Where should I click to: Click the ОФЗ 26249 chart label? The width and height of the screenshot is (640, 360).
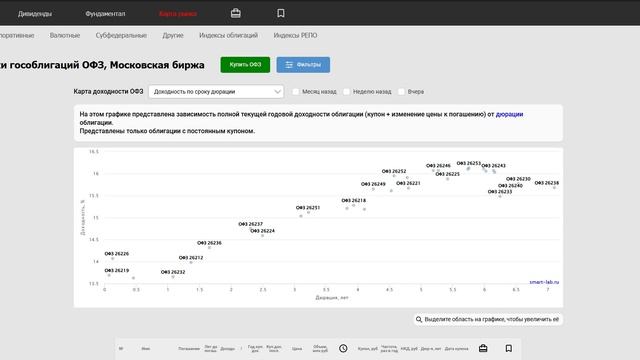pyautogui.click(x=373, y=184)
